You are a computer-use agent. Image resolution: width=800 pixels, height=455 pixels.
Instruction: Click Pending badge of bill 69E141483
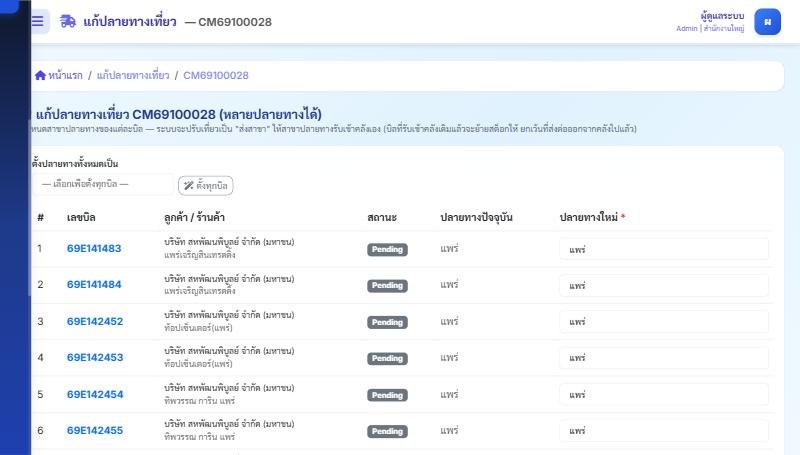point(387,249)
